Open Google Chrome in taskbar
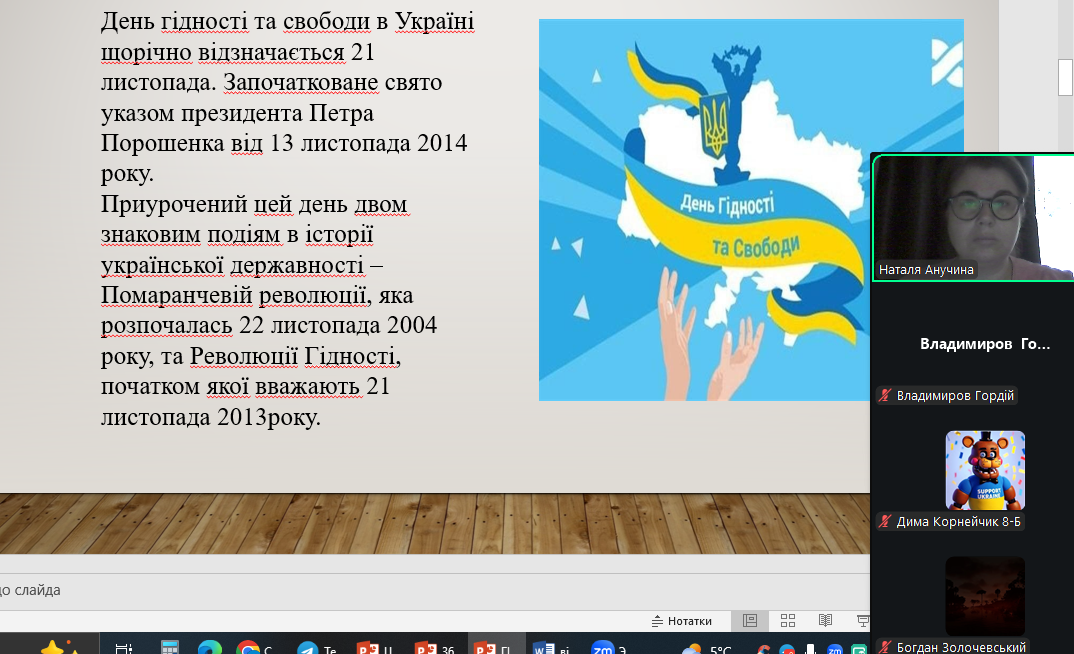Image resolution: width=1074 pixels, height=654 pixels. point(248,647)
